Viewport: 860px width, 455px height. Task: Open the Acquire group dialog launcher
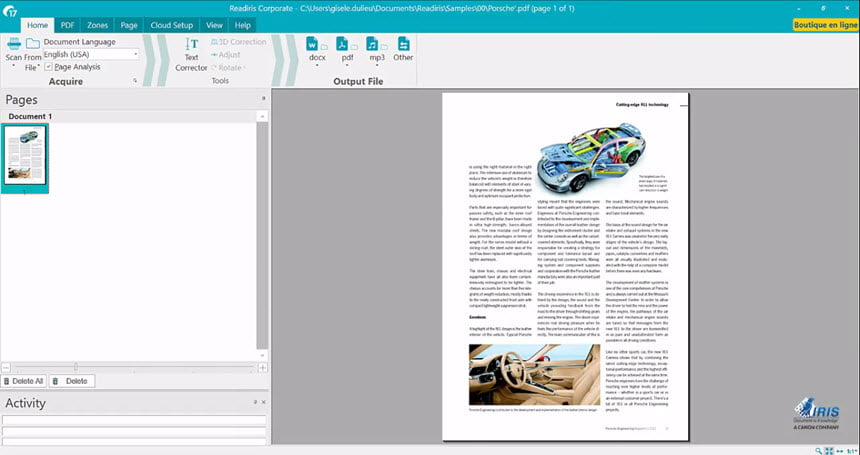click(135, 81)
